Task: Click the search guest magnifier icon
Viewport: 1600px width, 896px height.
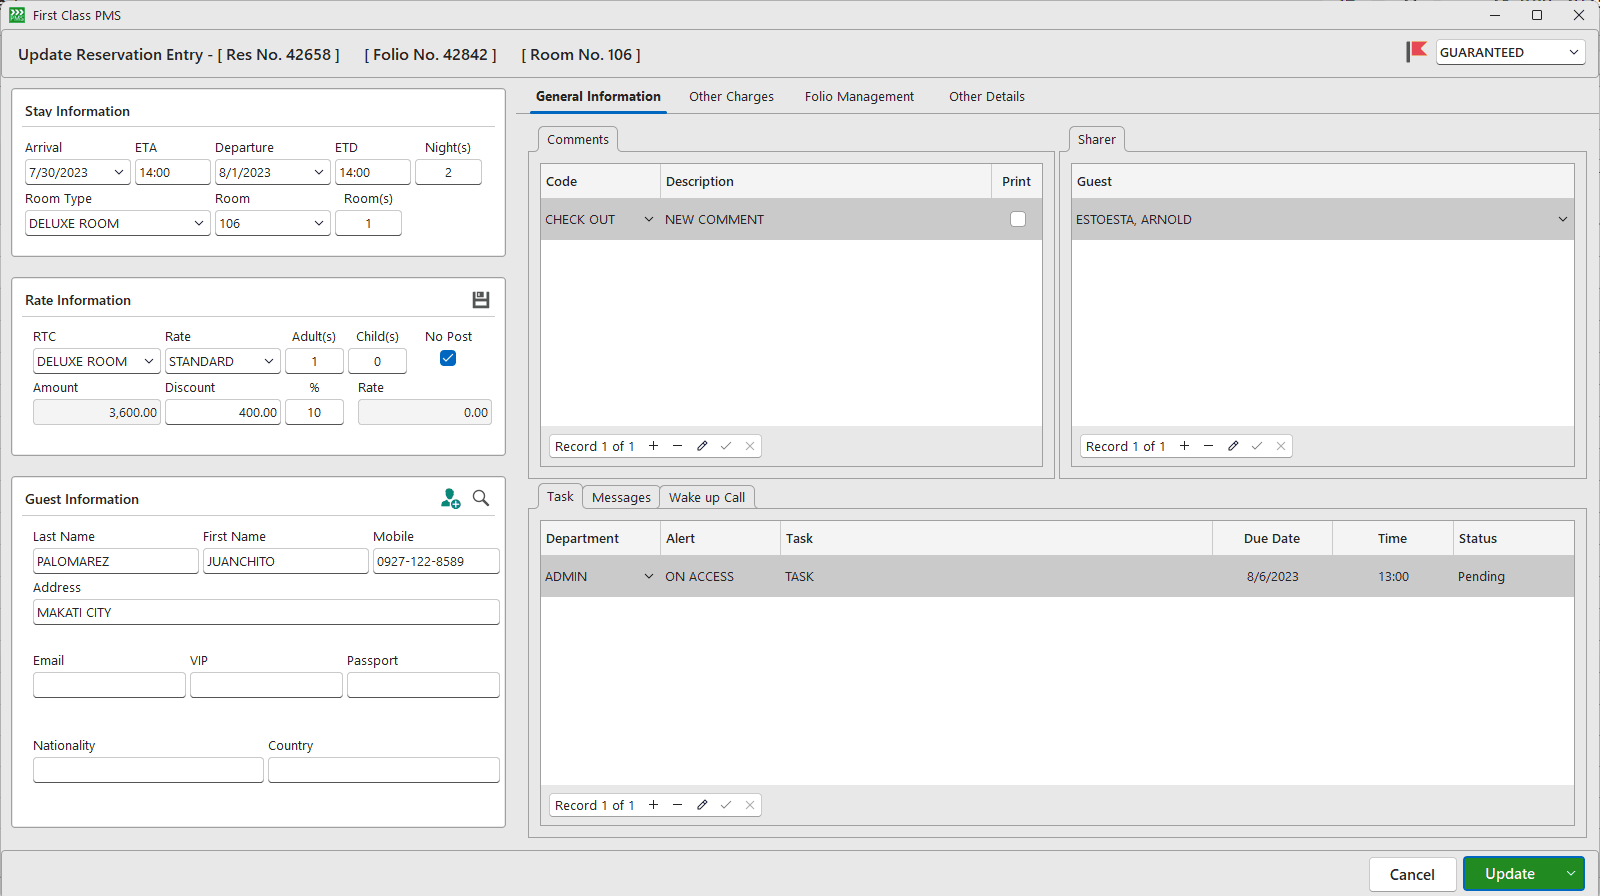Action: click(481, 498)
